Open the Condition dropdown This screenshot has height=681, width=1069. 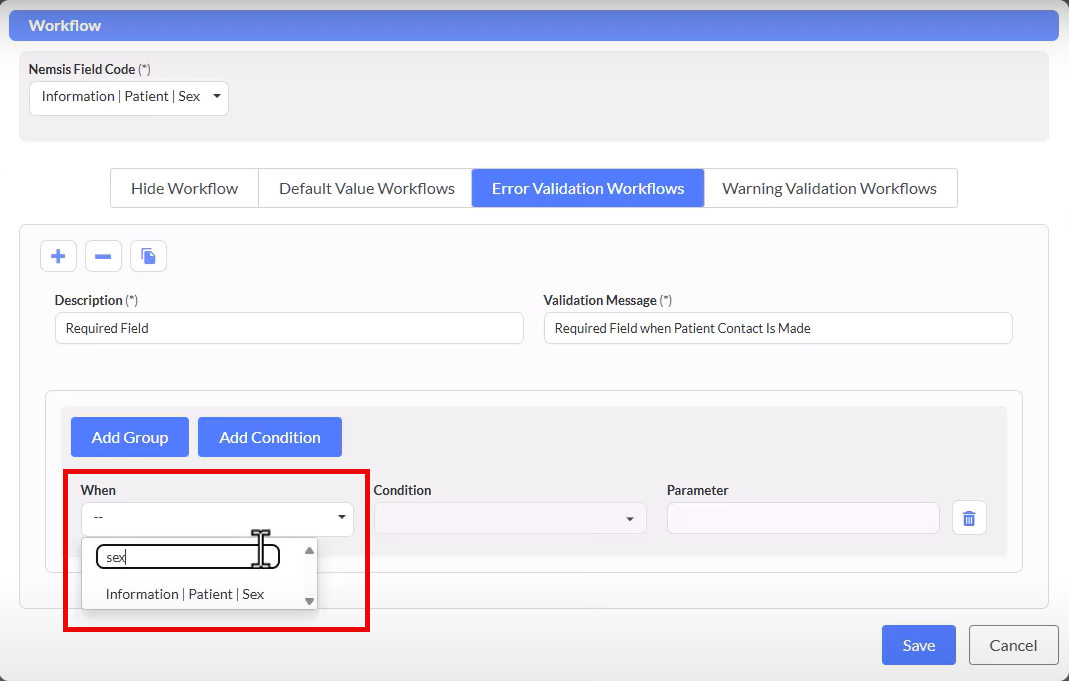tap(510, 518)
